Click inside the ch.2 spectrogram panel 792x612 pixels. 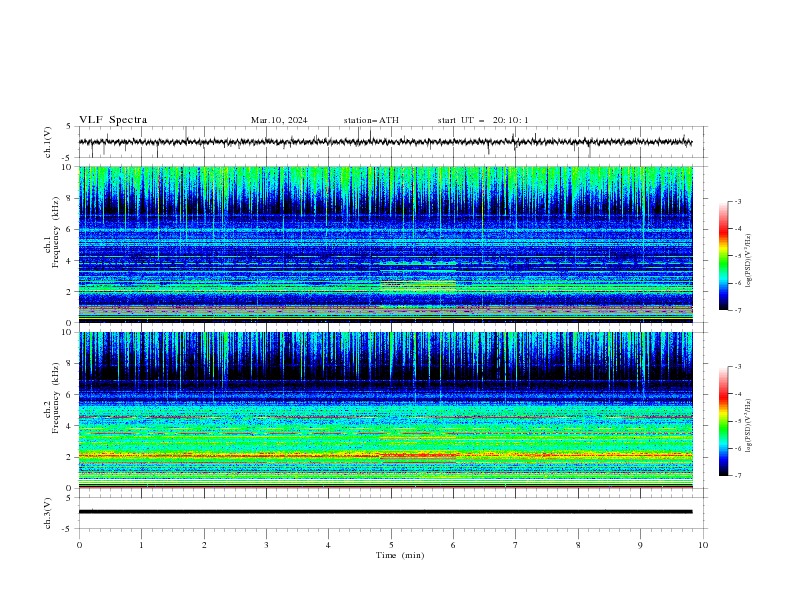coord(385,410)
